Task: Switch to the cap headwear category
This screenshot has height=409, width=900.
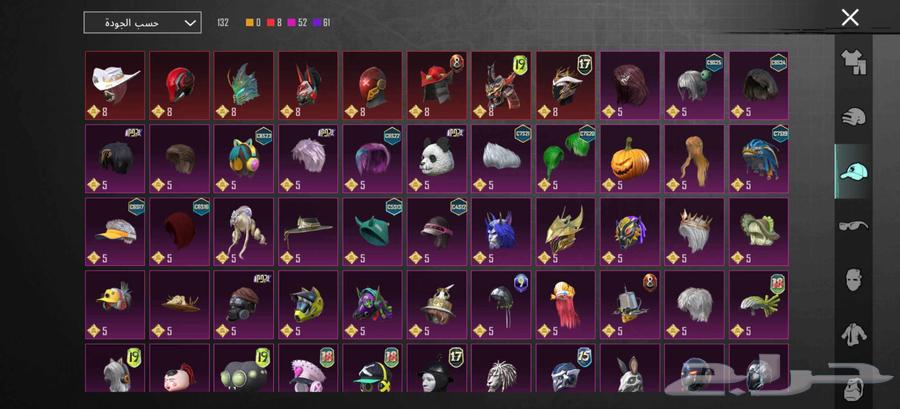Action: [x=854, y=171]
